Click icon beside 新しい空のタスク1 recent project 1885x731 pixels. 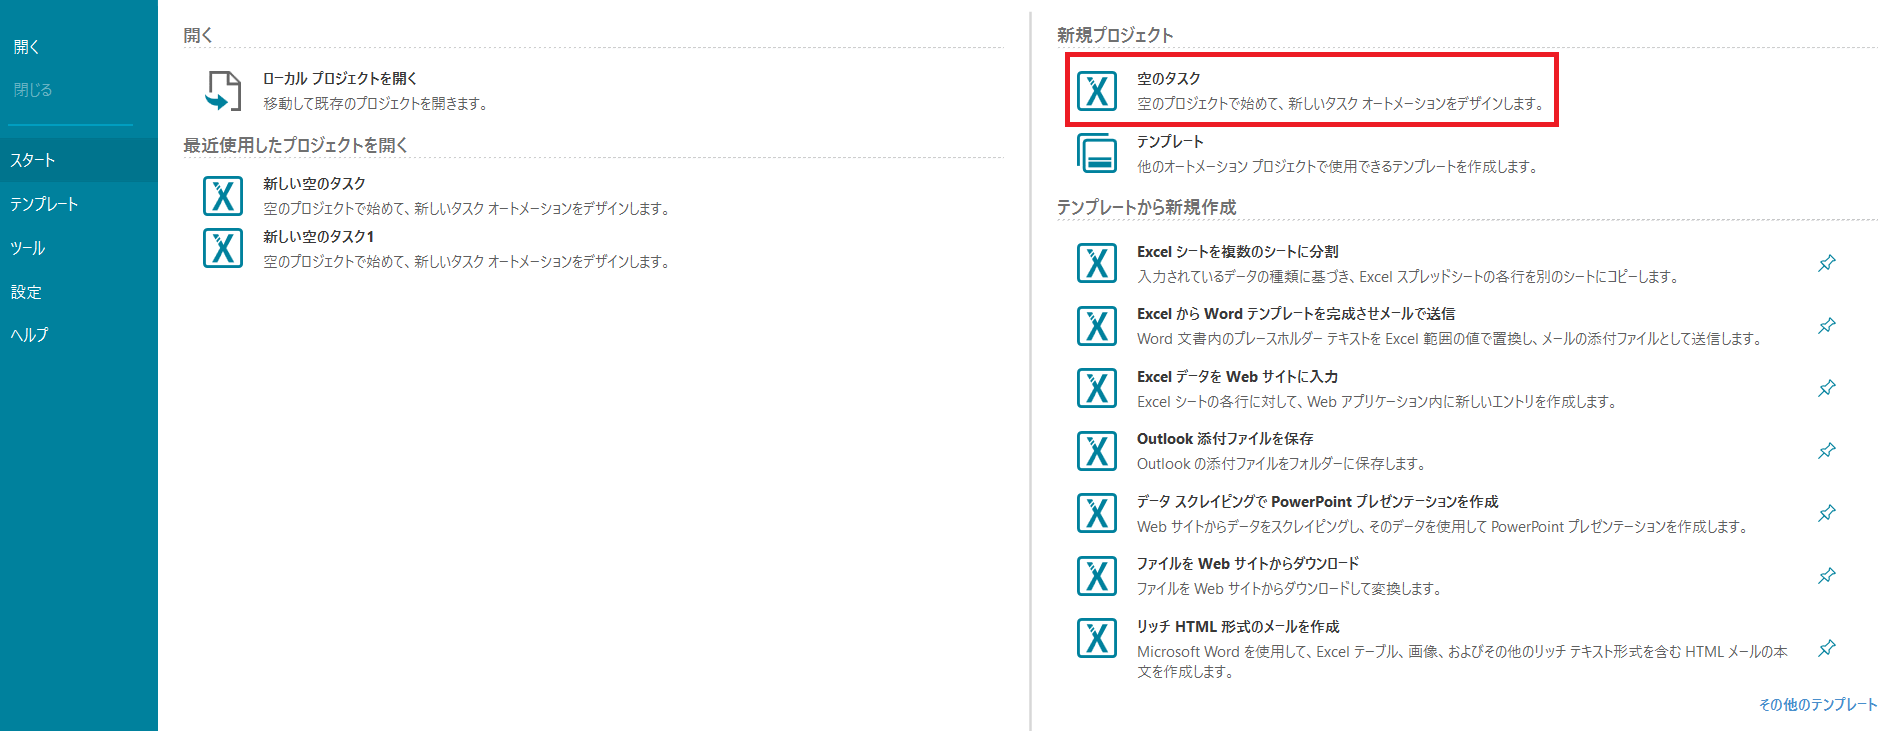223,248
